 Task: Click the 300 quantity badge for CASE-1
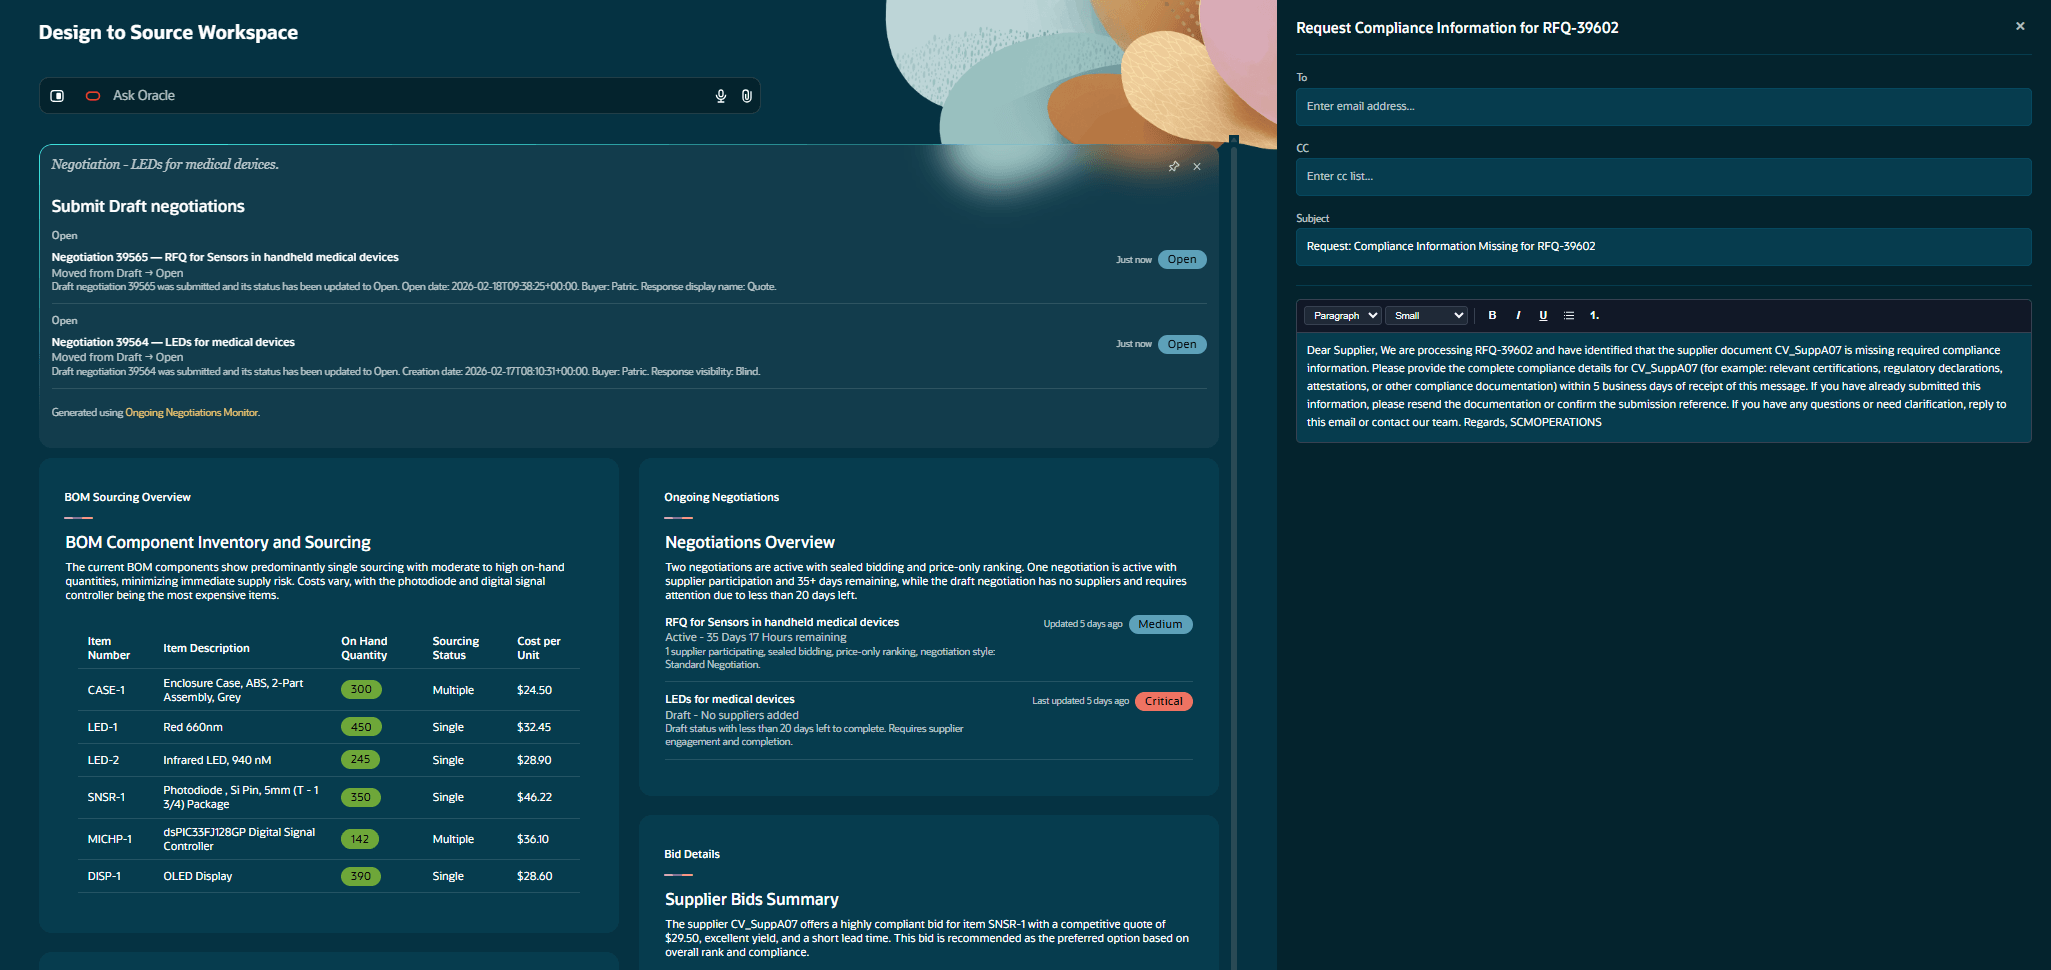(x=361, y=689)
